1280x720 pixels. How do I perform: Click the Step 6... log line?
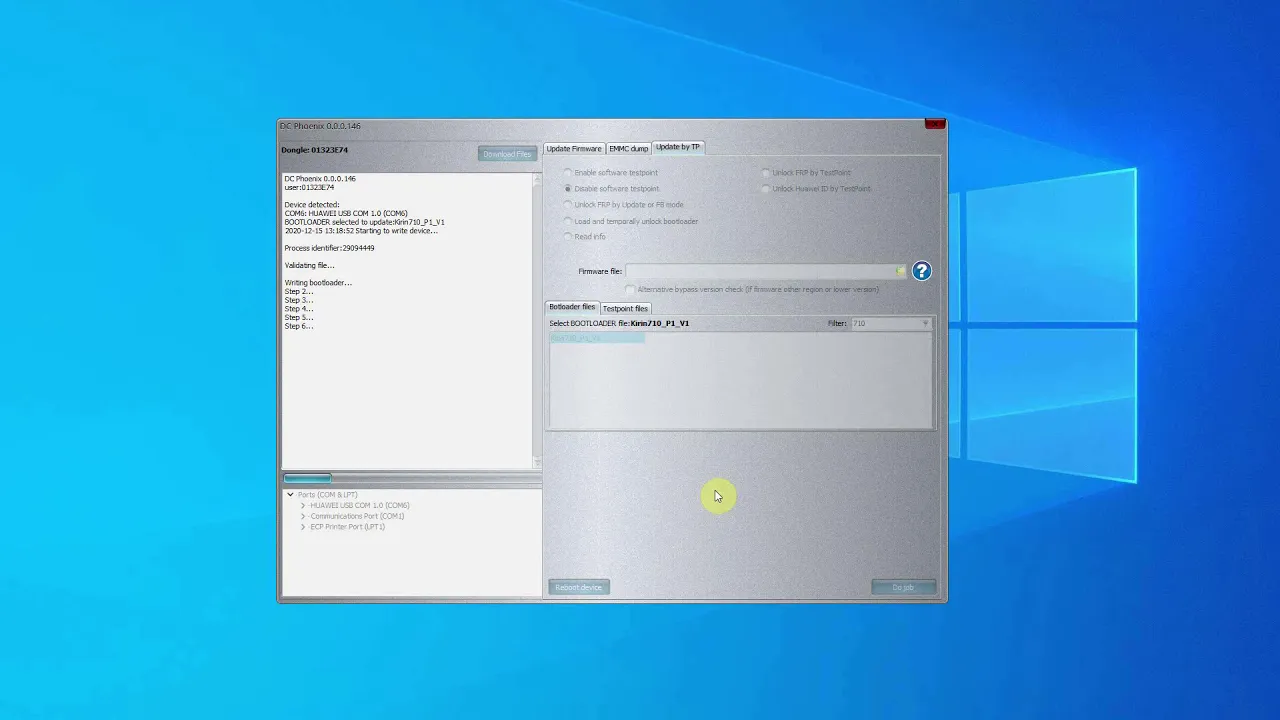tap(299, 326)
